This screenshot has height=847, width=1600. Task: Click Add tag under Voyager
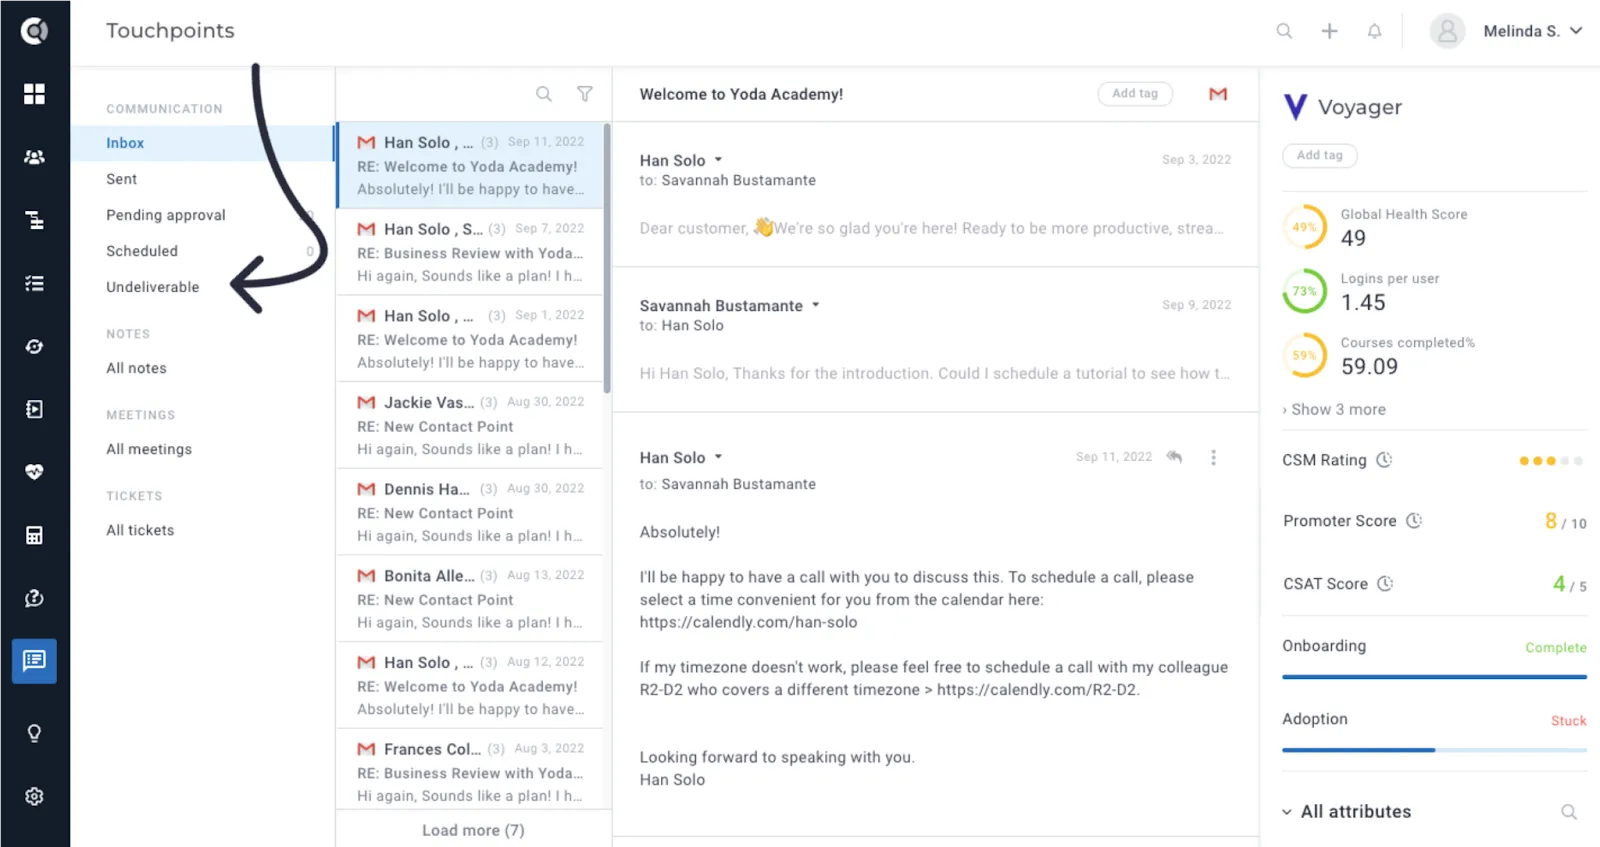click(1320, 155)
